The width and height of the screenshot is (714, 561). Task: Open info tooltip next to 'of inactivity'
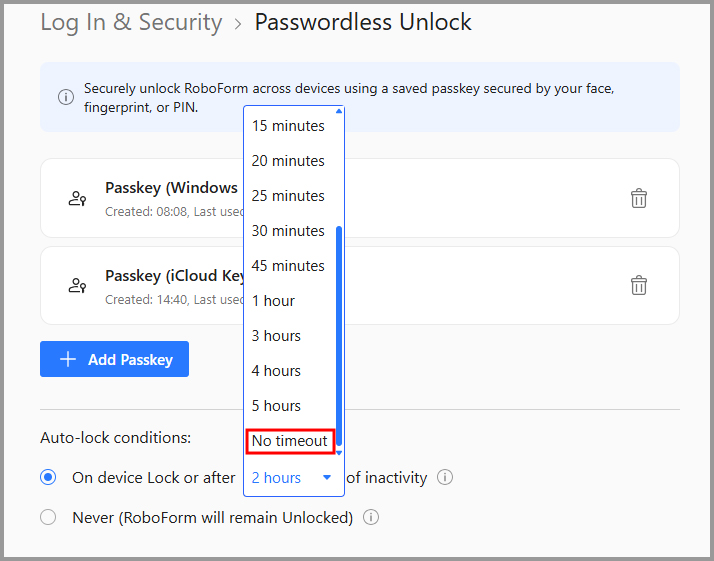444,477
